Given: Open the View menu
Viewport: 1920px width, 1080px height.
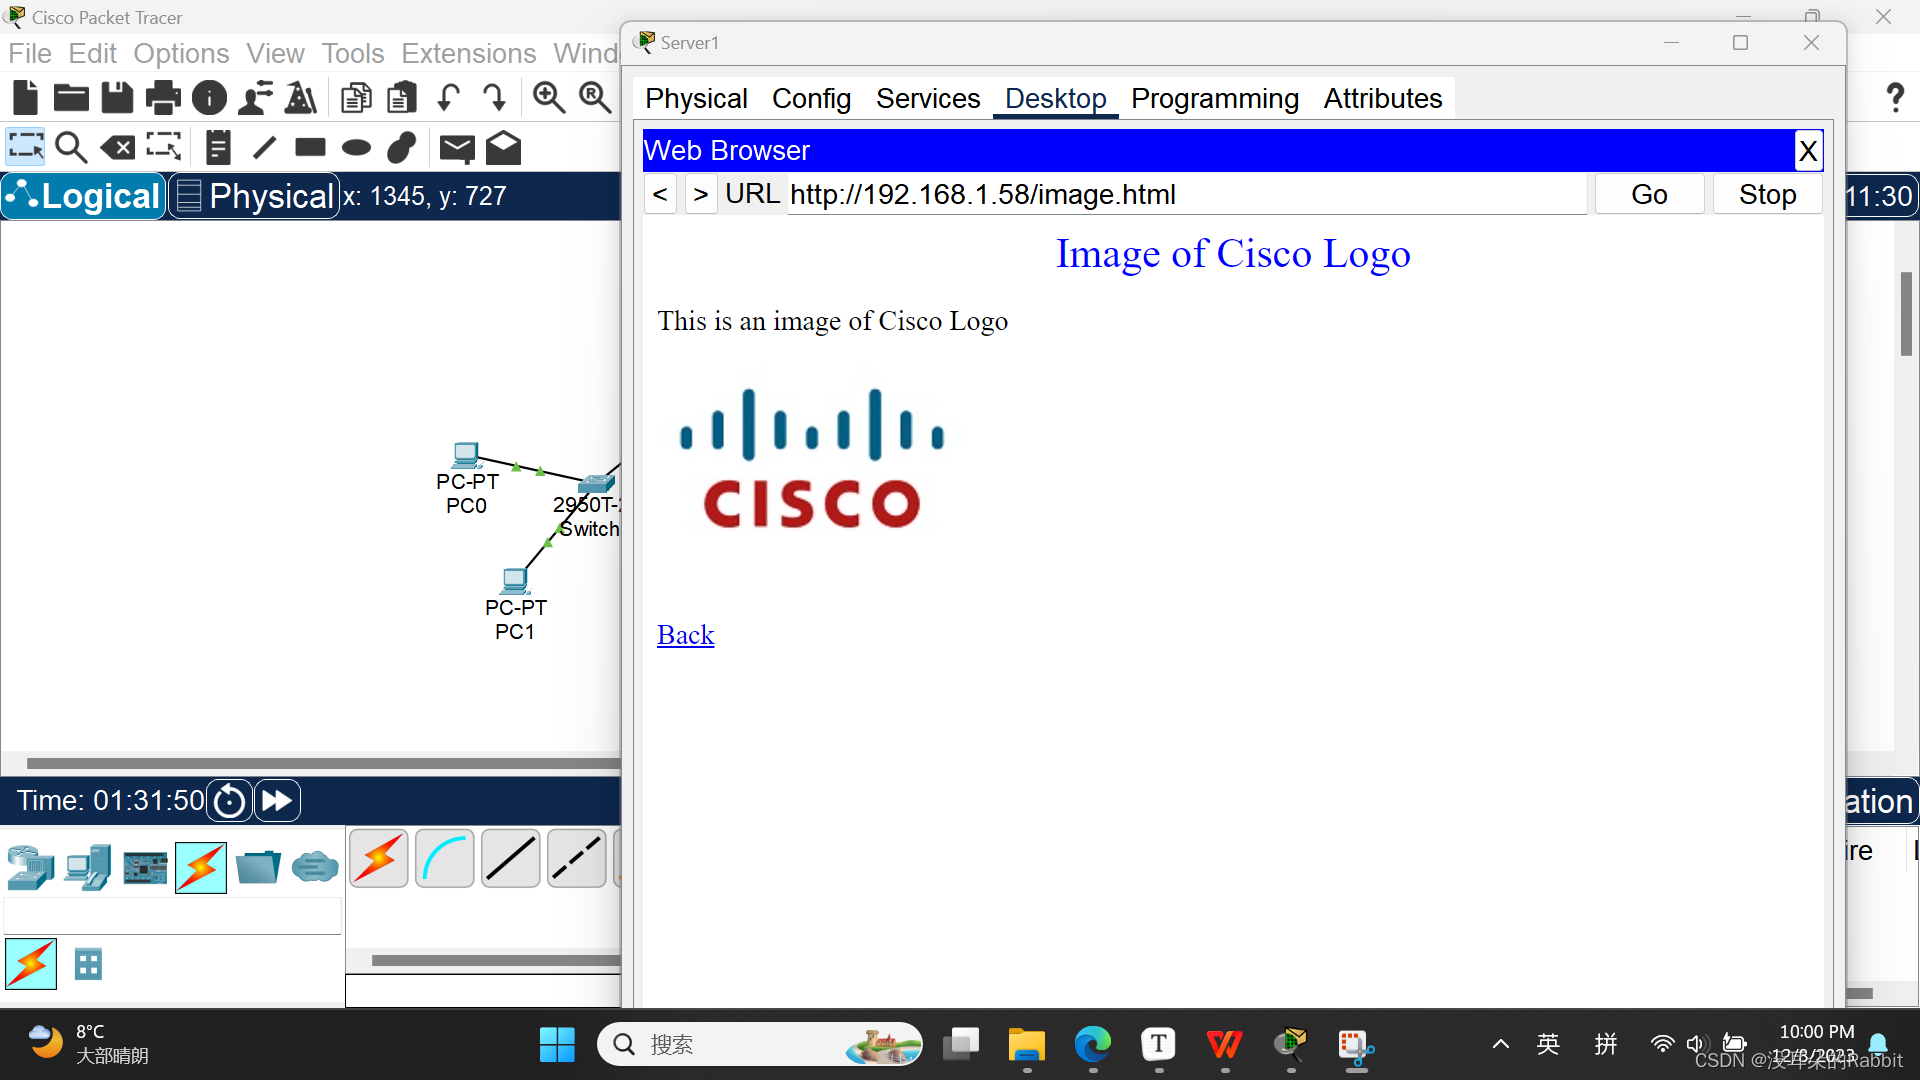Looking at the screenshot, I should [275, 53].
